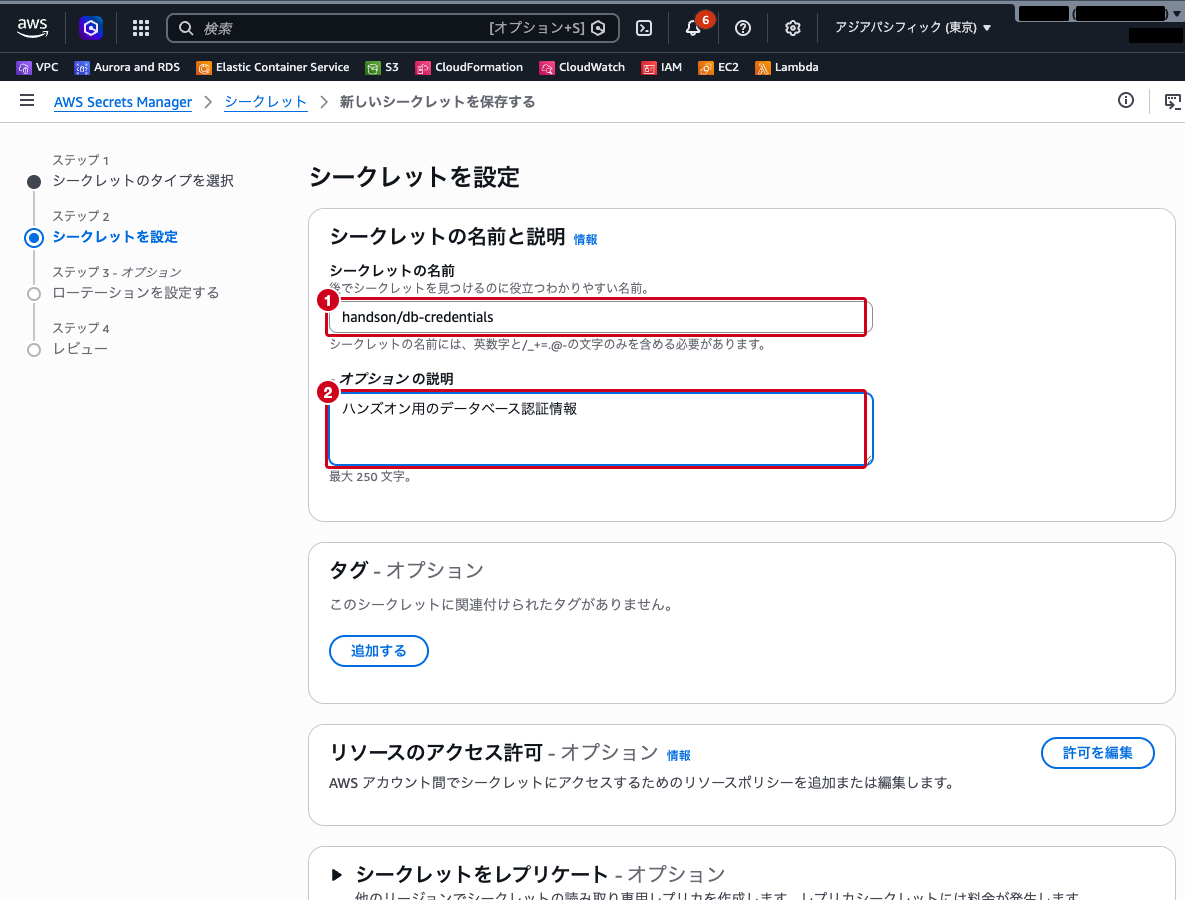Click the IAM shortcut icon

point(648,68)
